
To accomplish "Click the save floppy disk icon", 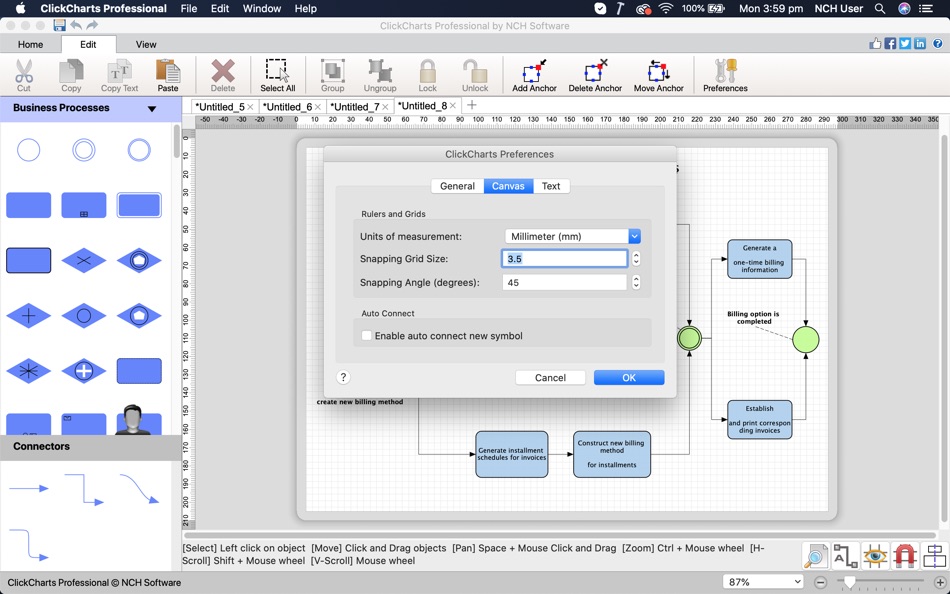I will coord(59,25).
